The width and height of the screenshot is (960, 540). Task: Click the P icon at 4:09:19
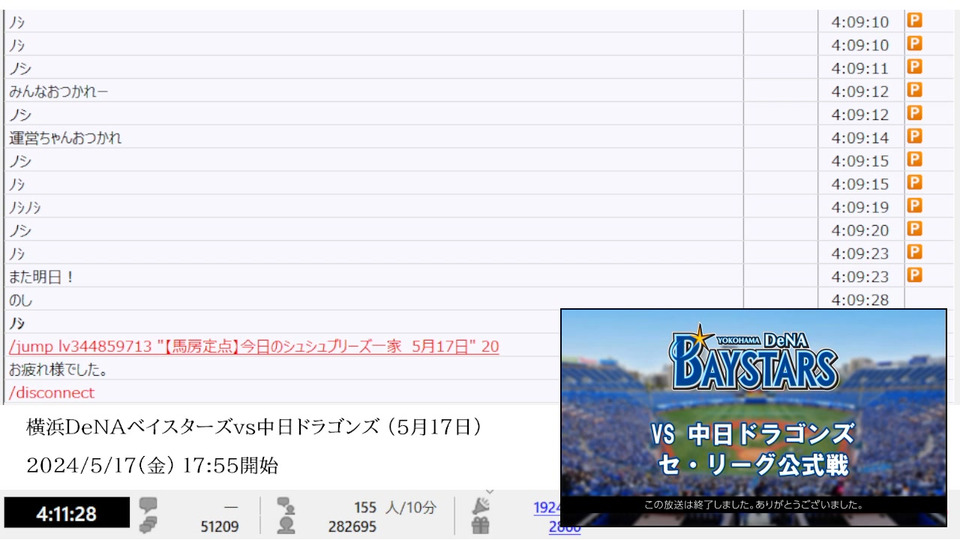click(x=915, y=206)
